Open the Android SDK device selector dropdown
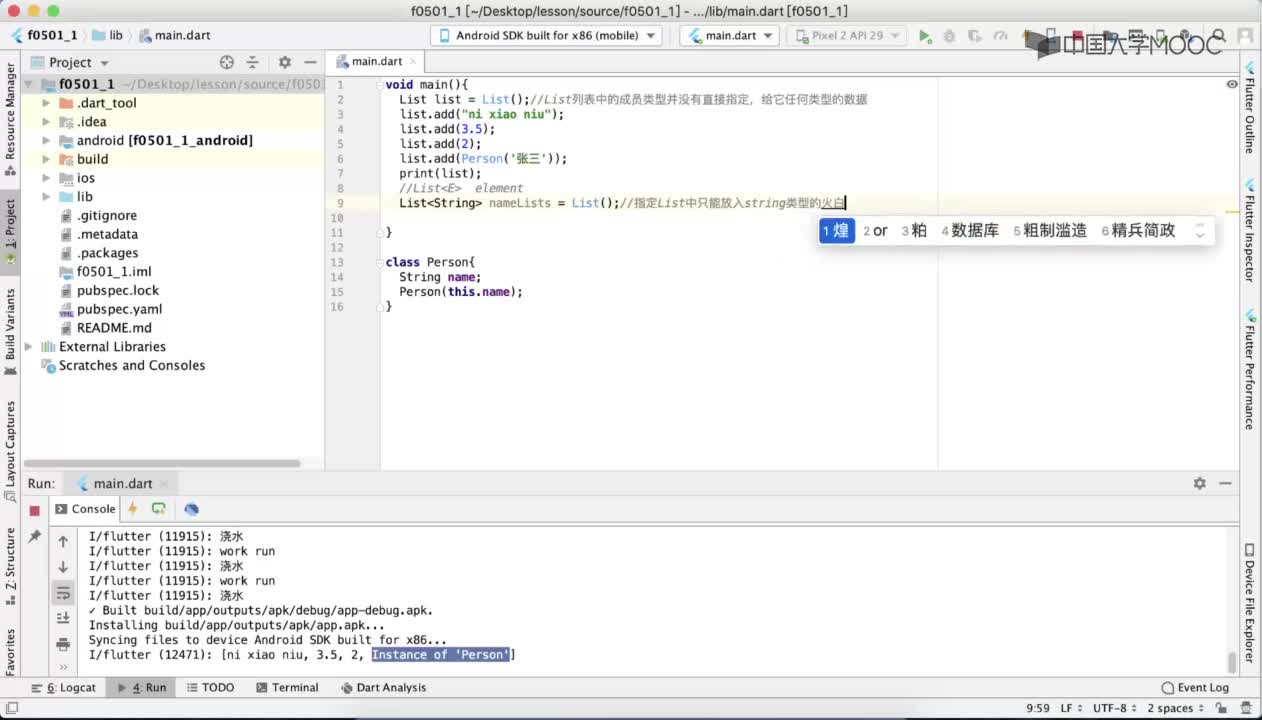The width and height of the screenshot is (1262, 720). click(x=546, y=36)
